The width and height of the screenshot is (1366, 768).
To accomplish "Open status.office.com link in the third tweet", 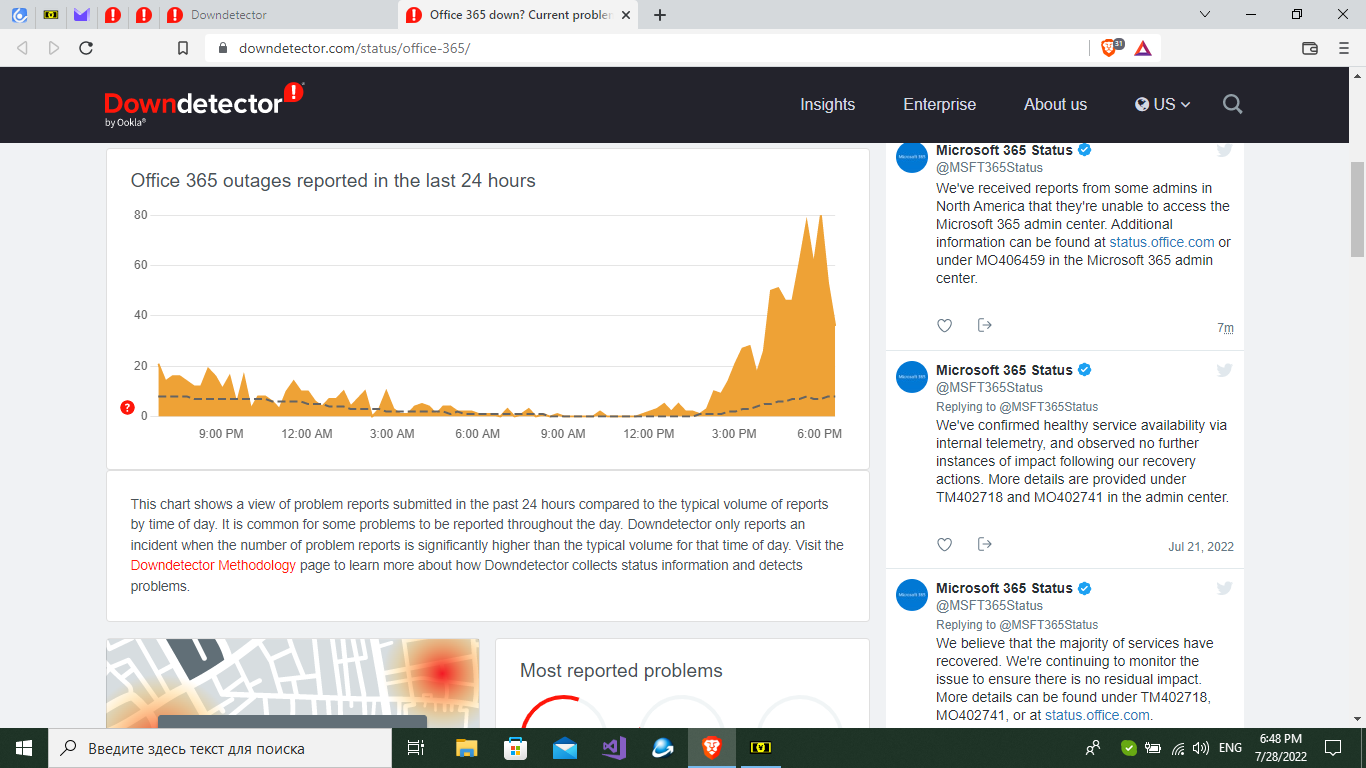I will coord(1098,715).
